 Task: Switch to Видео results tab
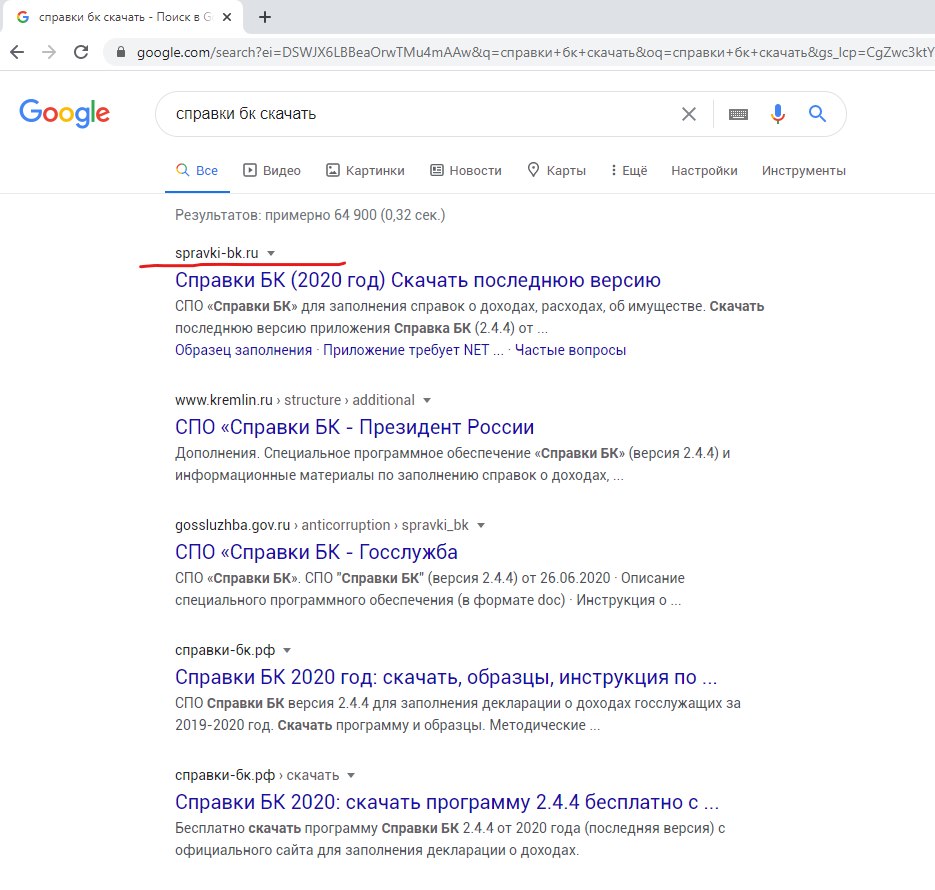click(272, 170)
